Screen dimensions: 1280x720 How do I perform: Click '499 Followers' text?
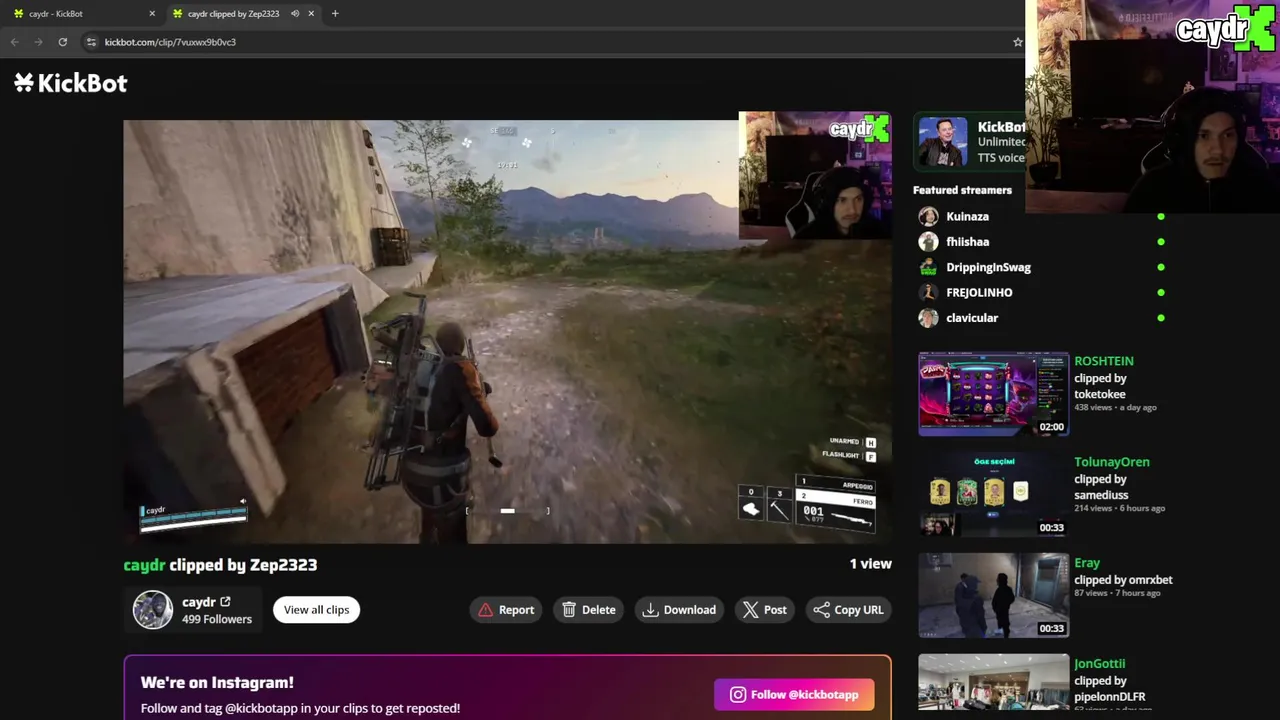(x=217, y=620)
